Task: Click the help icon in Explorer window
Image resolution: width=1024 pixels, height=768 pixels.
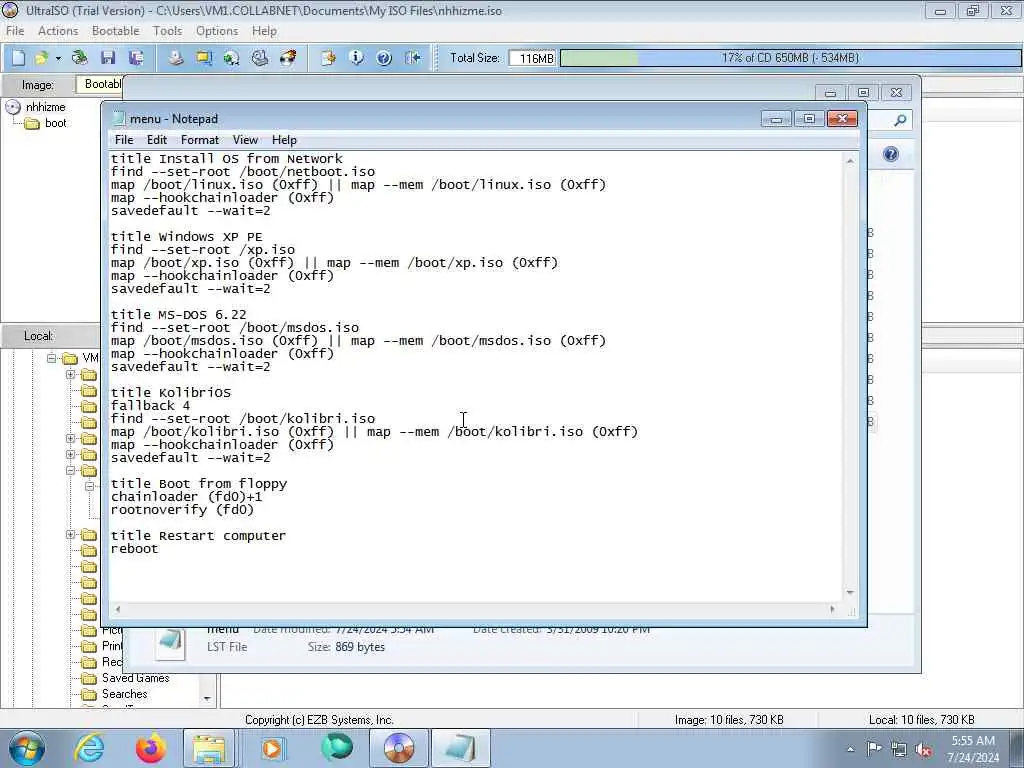Action: coord(891,154)
